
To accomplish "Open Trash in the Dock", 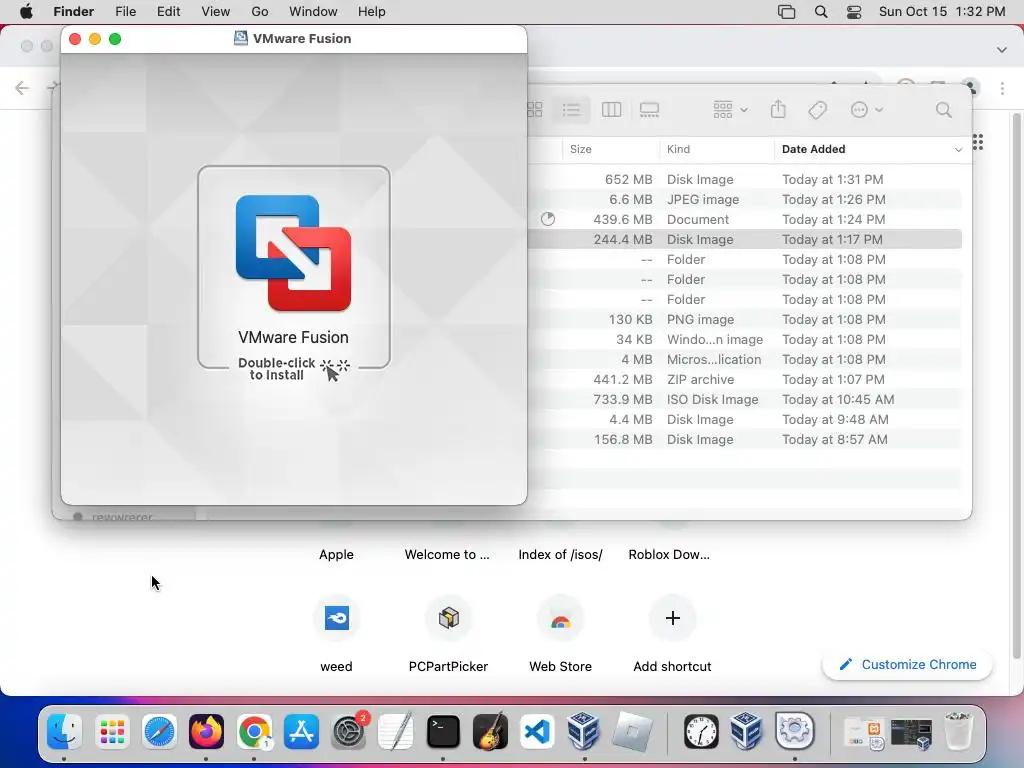I will (958, 731).
